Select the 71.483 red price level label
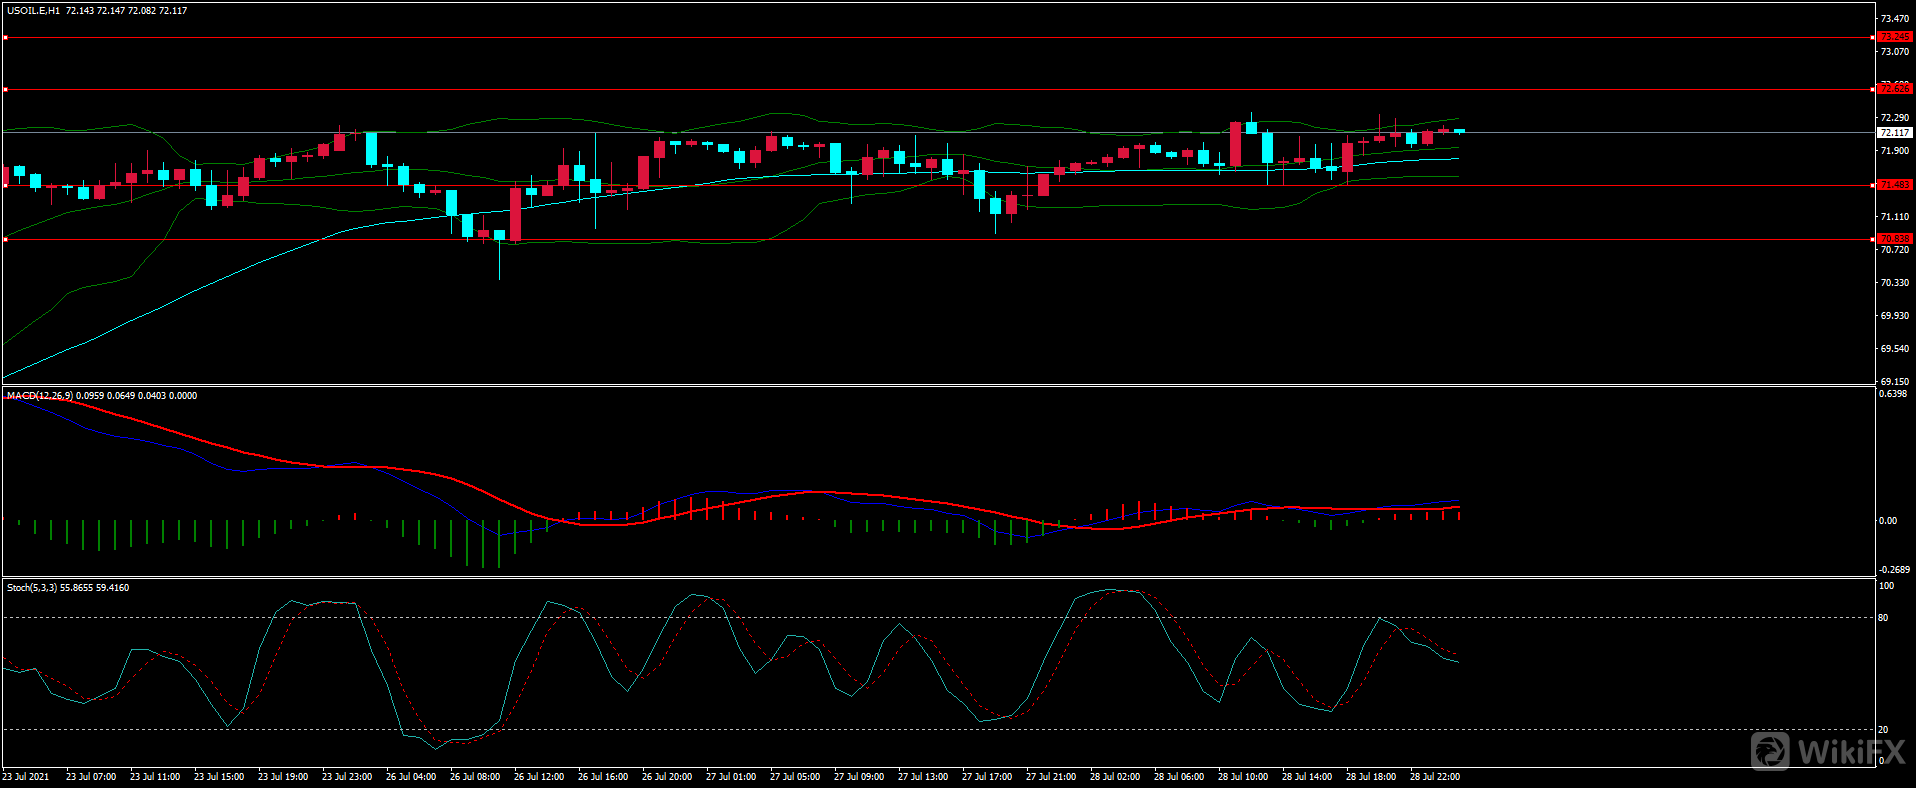Screen dimensions: 1916x788 (x=1894, y=185)
